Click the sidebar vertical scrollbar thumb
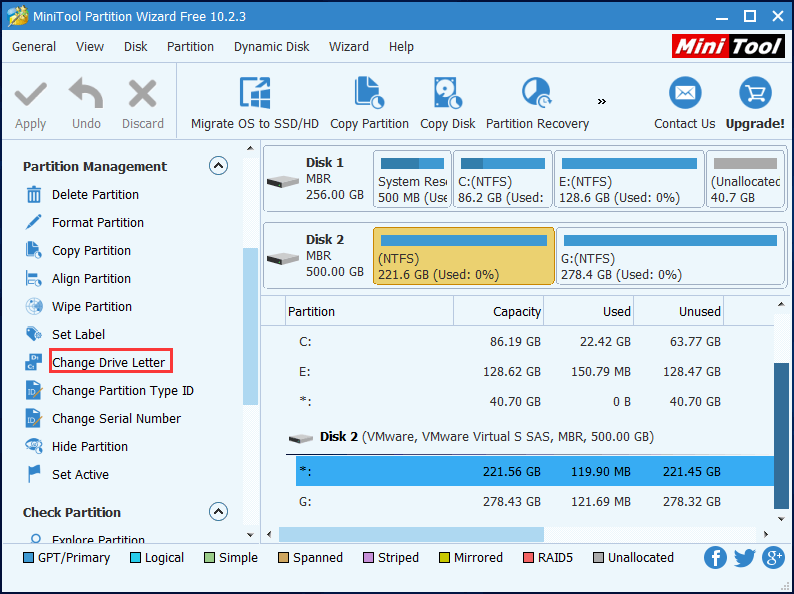The width and height of the screenshot is (794, 594). coord(250,326)
